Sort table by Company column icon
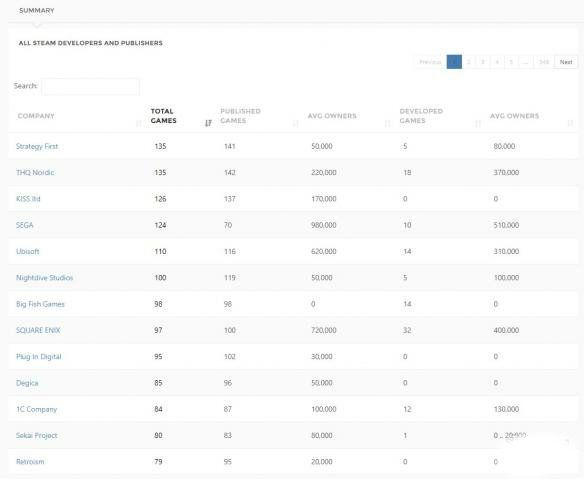The image size is (584, 479). click(x=139, y=123)
